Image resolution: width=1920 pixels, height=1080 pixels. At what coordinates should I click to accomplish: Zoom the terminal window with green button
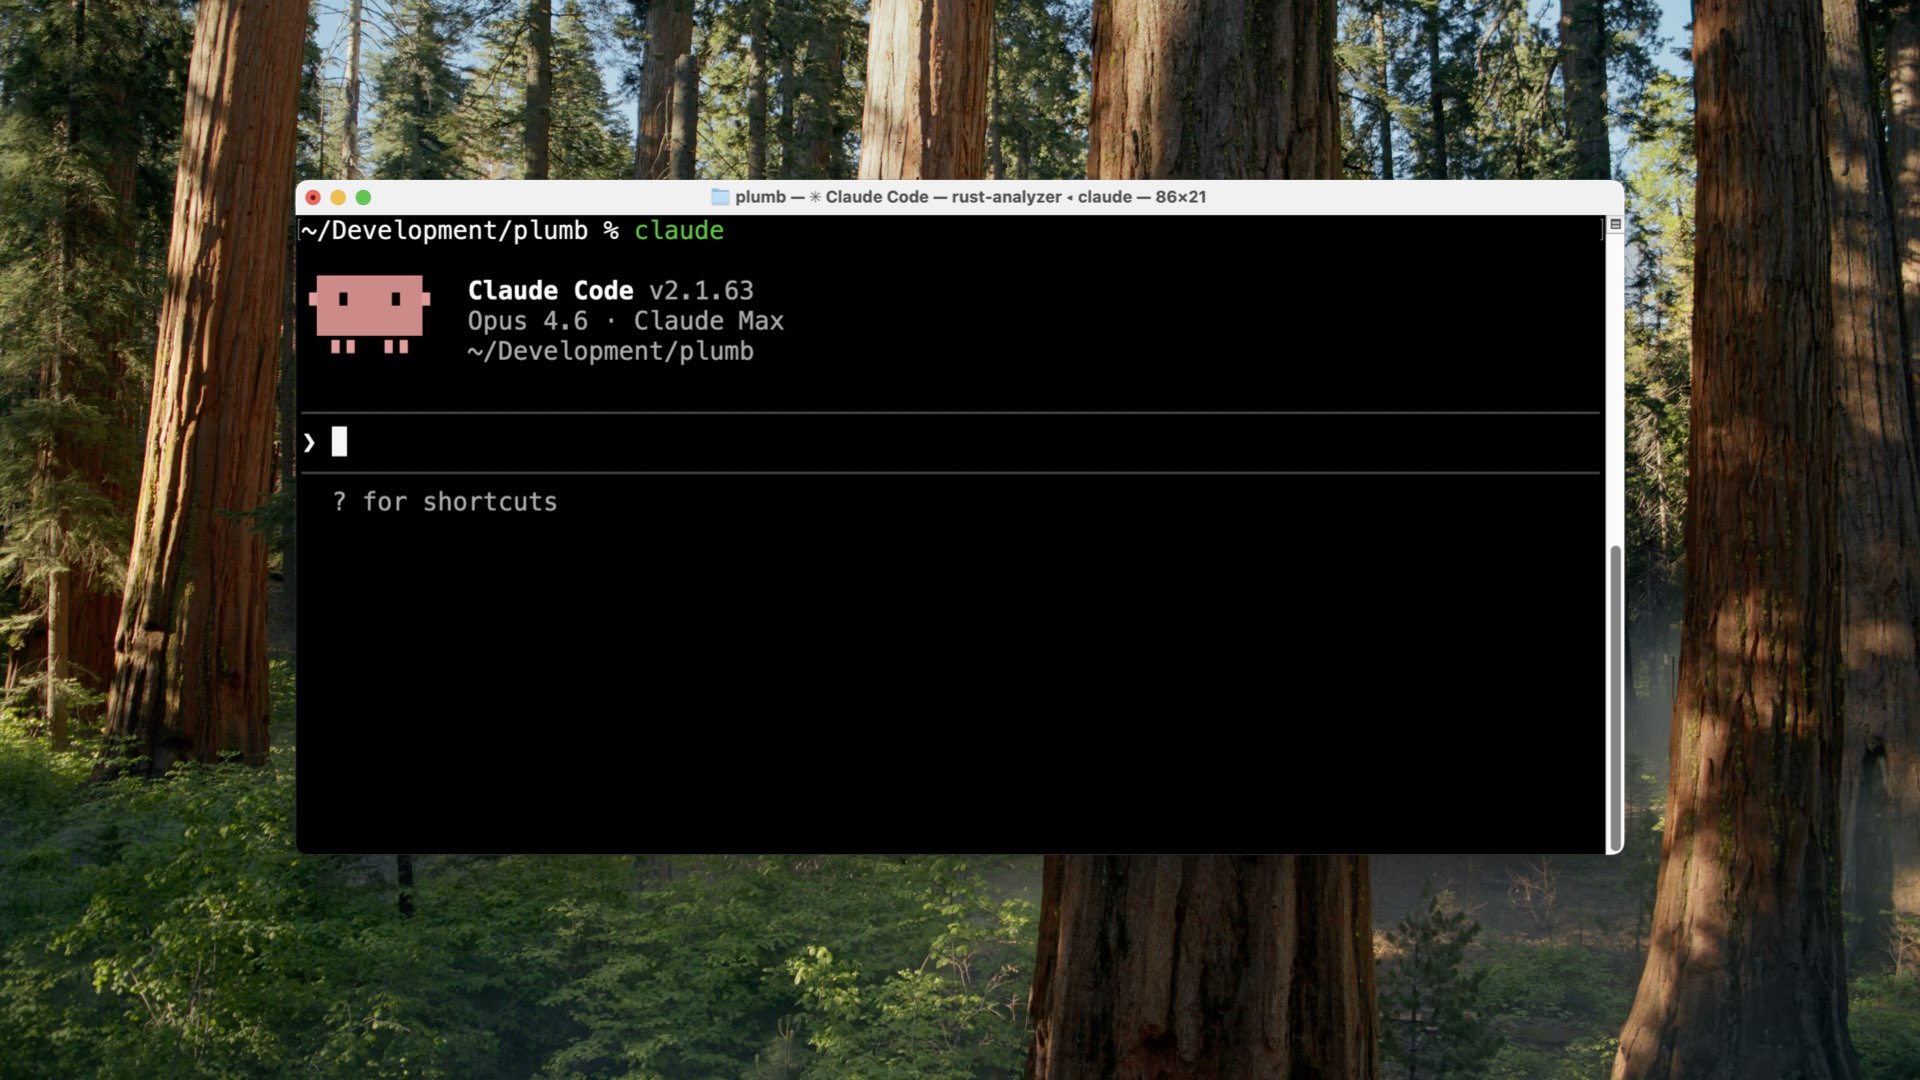pos(363,198)
